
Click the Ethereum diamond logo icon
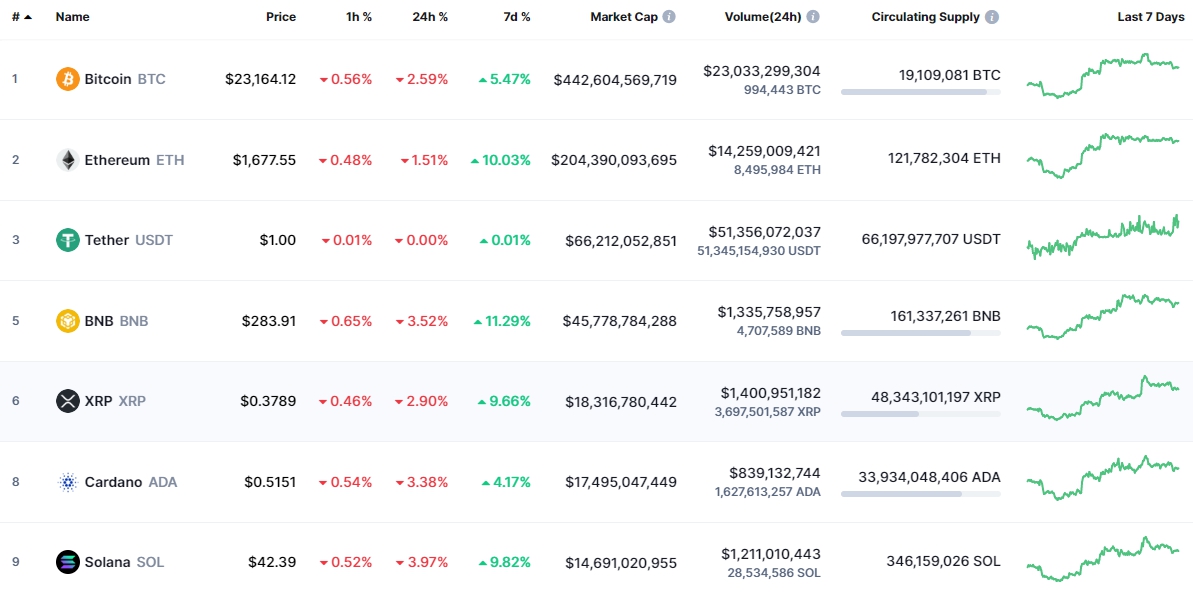(68, 160)
